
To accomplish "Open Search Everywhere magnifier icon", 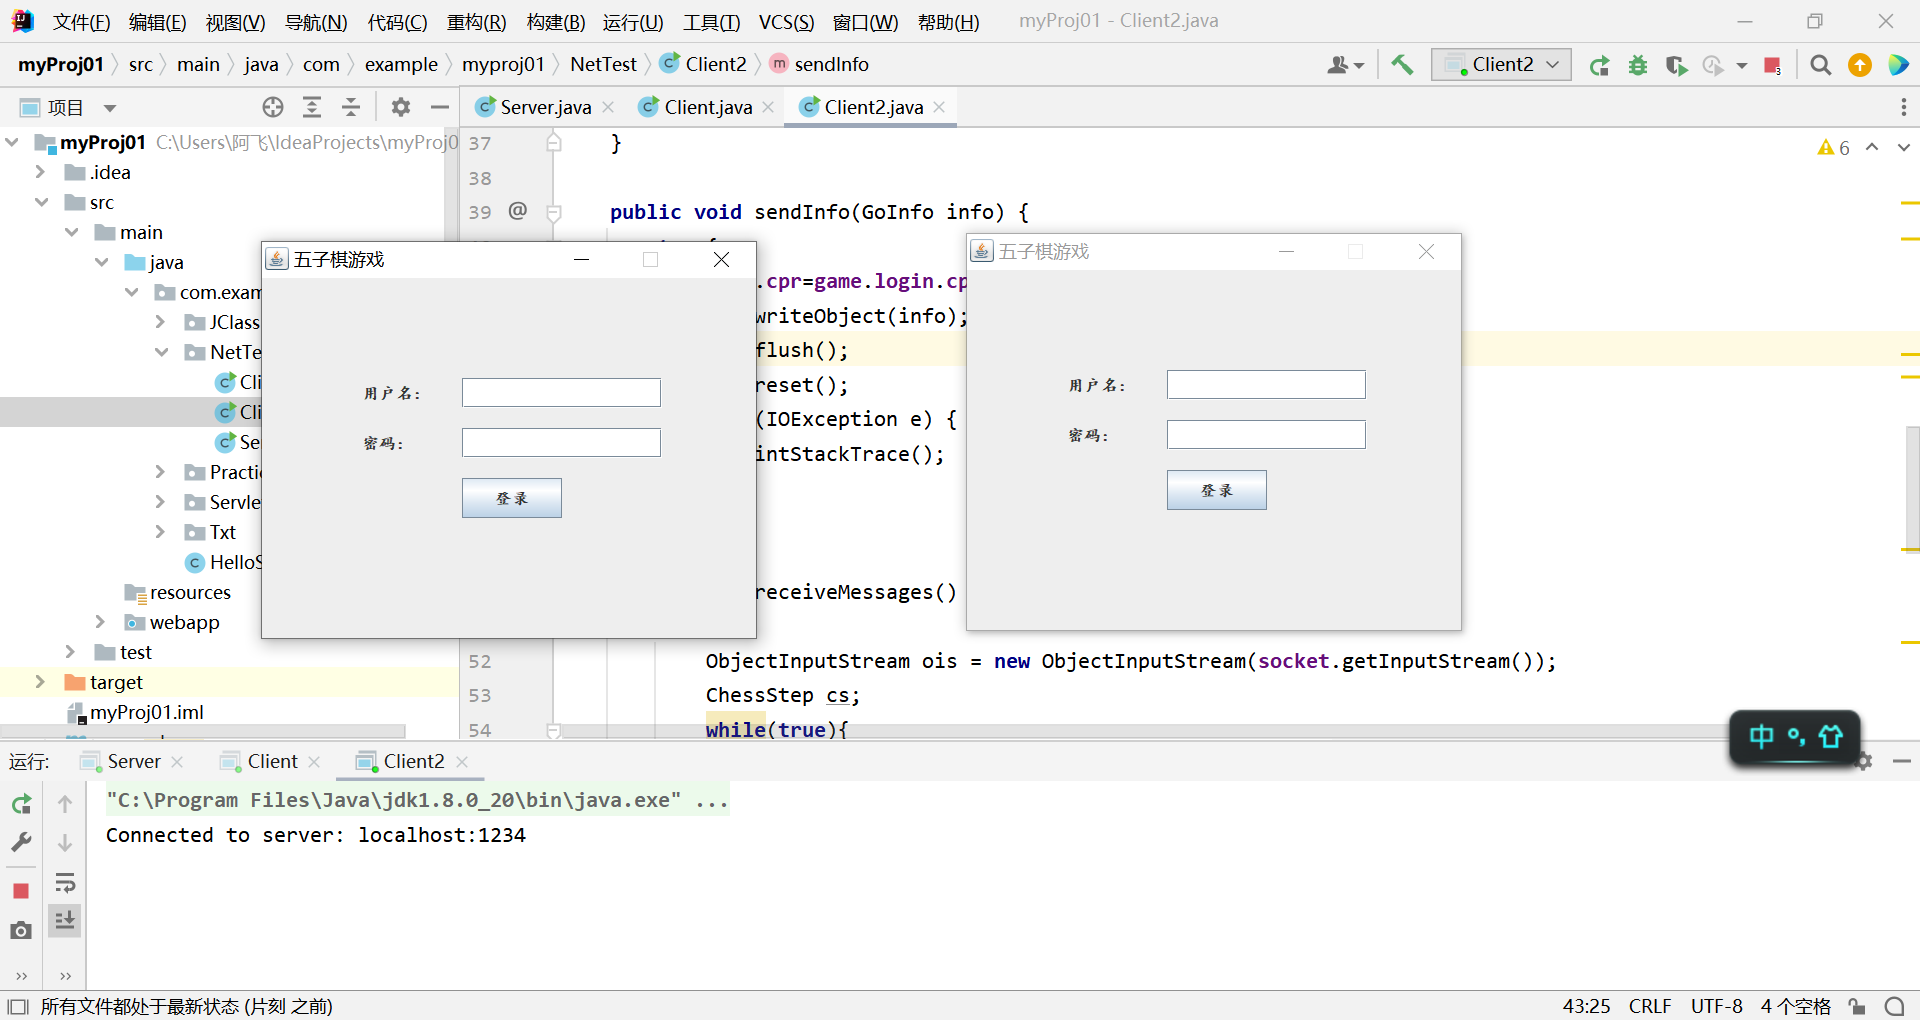I will pos(1821,65).
